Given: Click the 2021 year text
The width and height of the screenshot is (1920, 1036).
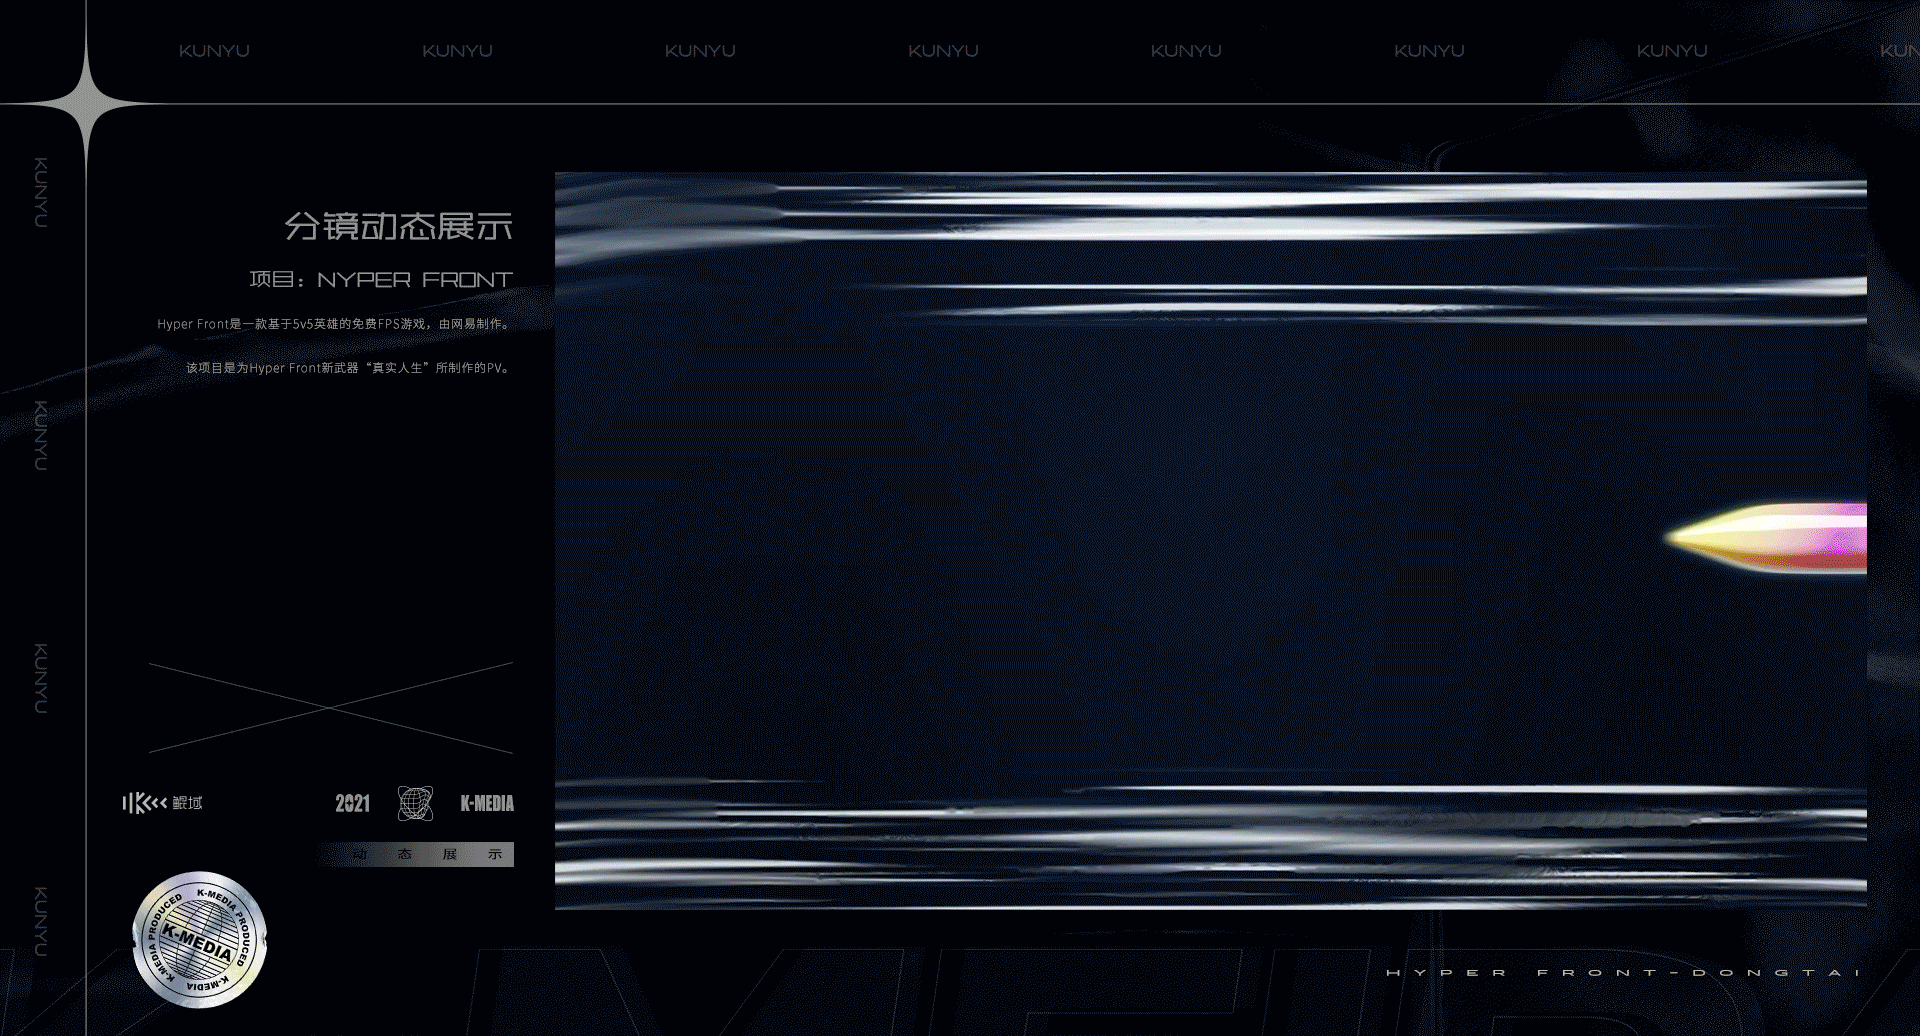Looking at the screenshot, I should [353, 803].
